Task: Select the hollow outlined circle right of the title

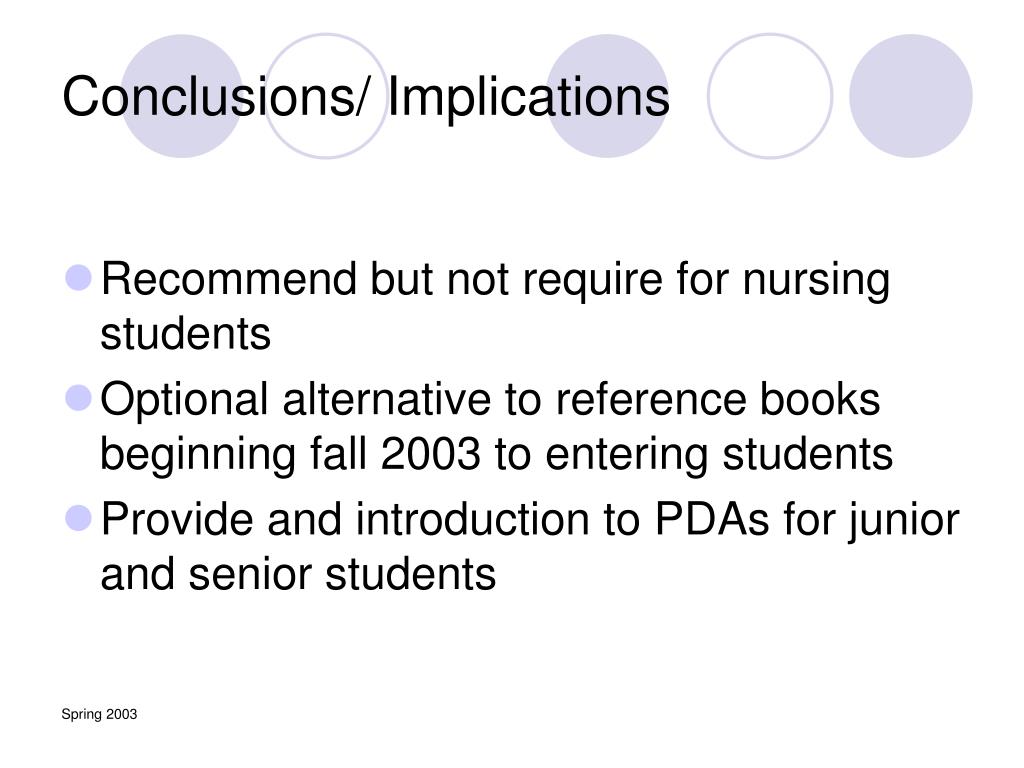Action: click(770, 96)
